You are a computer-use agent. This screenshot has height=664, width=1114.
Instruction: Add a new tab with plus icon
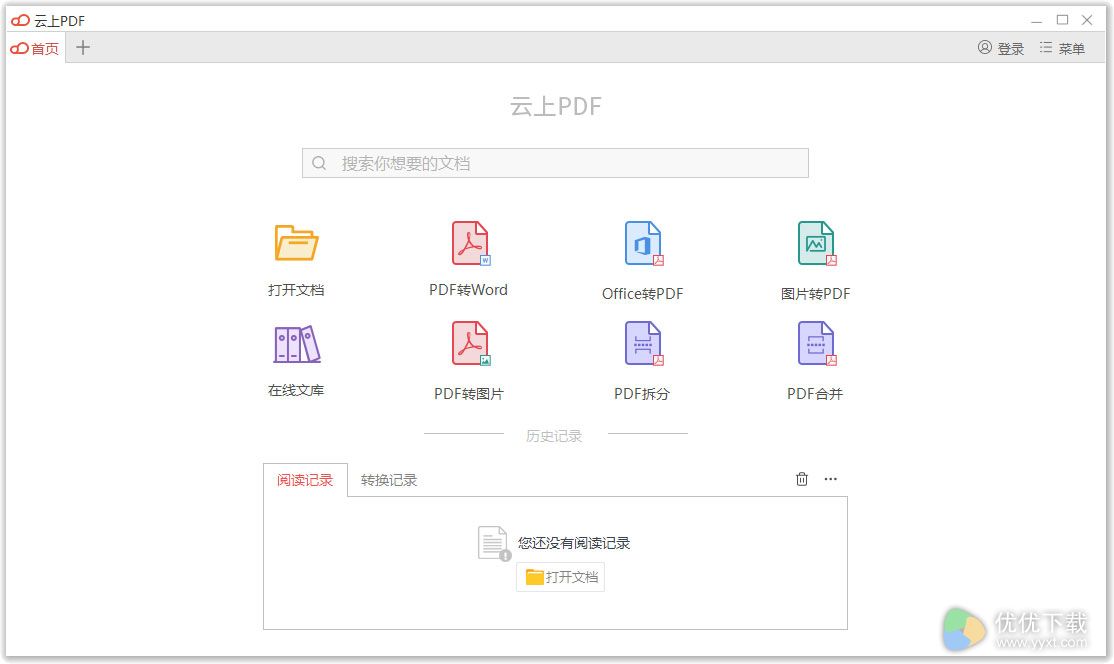(82, 48)
